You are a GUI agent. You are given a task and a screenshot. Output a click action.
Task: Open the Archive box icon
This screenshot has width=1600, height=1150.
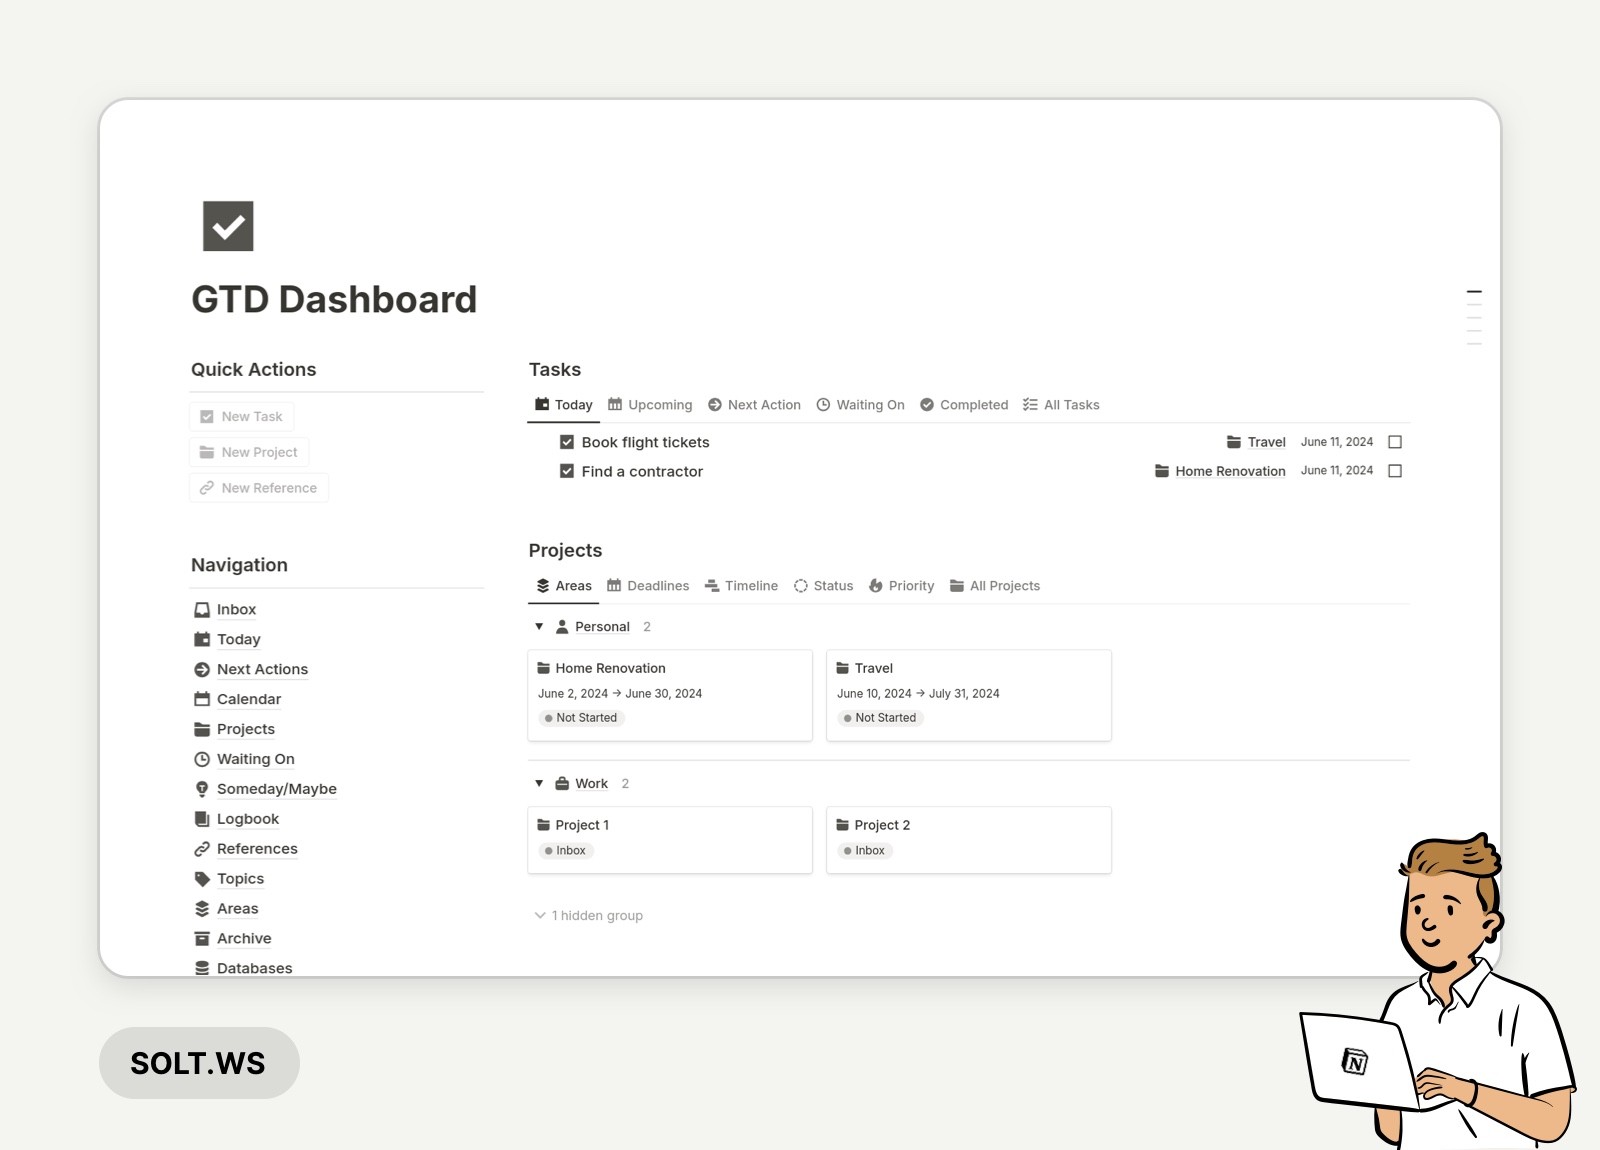point(201,938)
